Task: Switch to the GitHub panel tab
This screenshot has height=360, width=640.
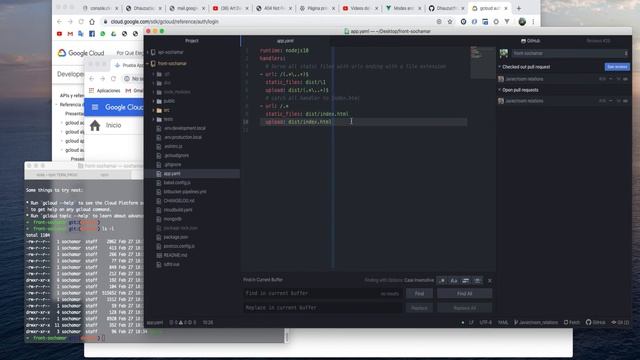Action: click(531, 41)
